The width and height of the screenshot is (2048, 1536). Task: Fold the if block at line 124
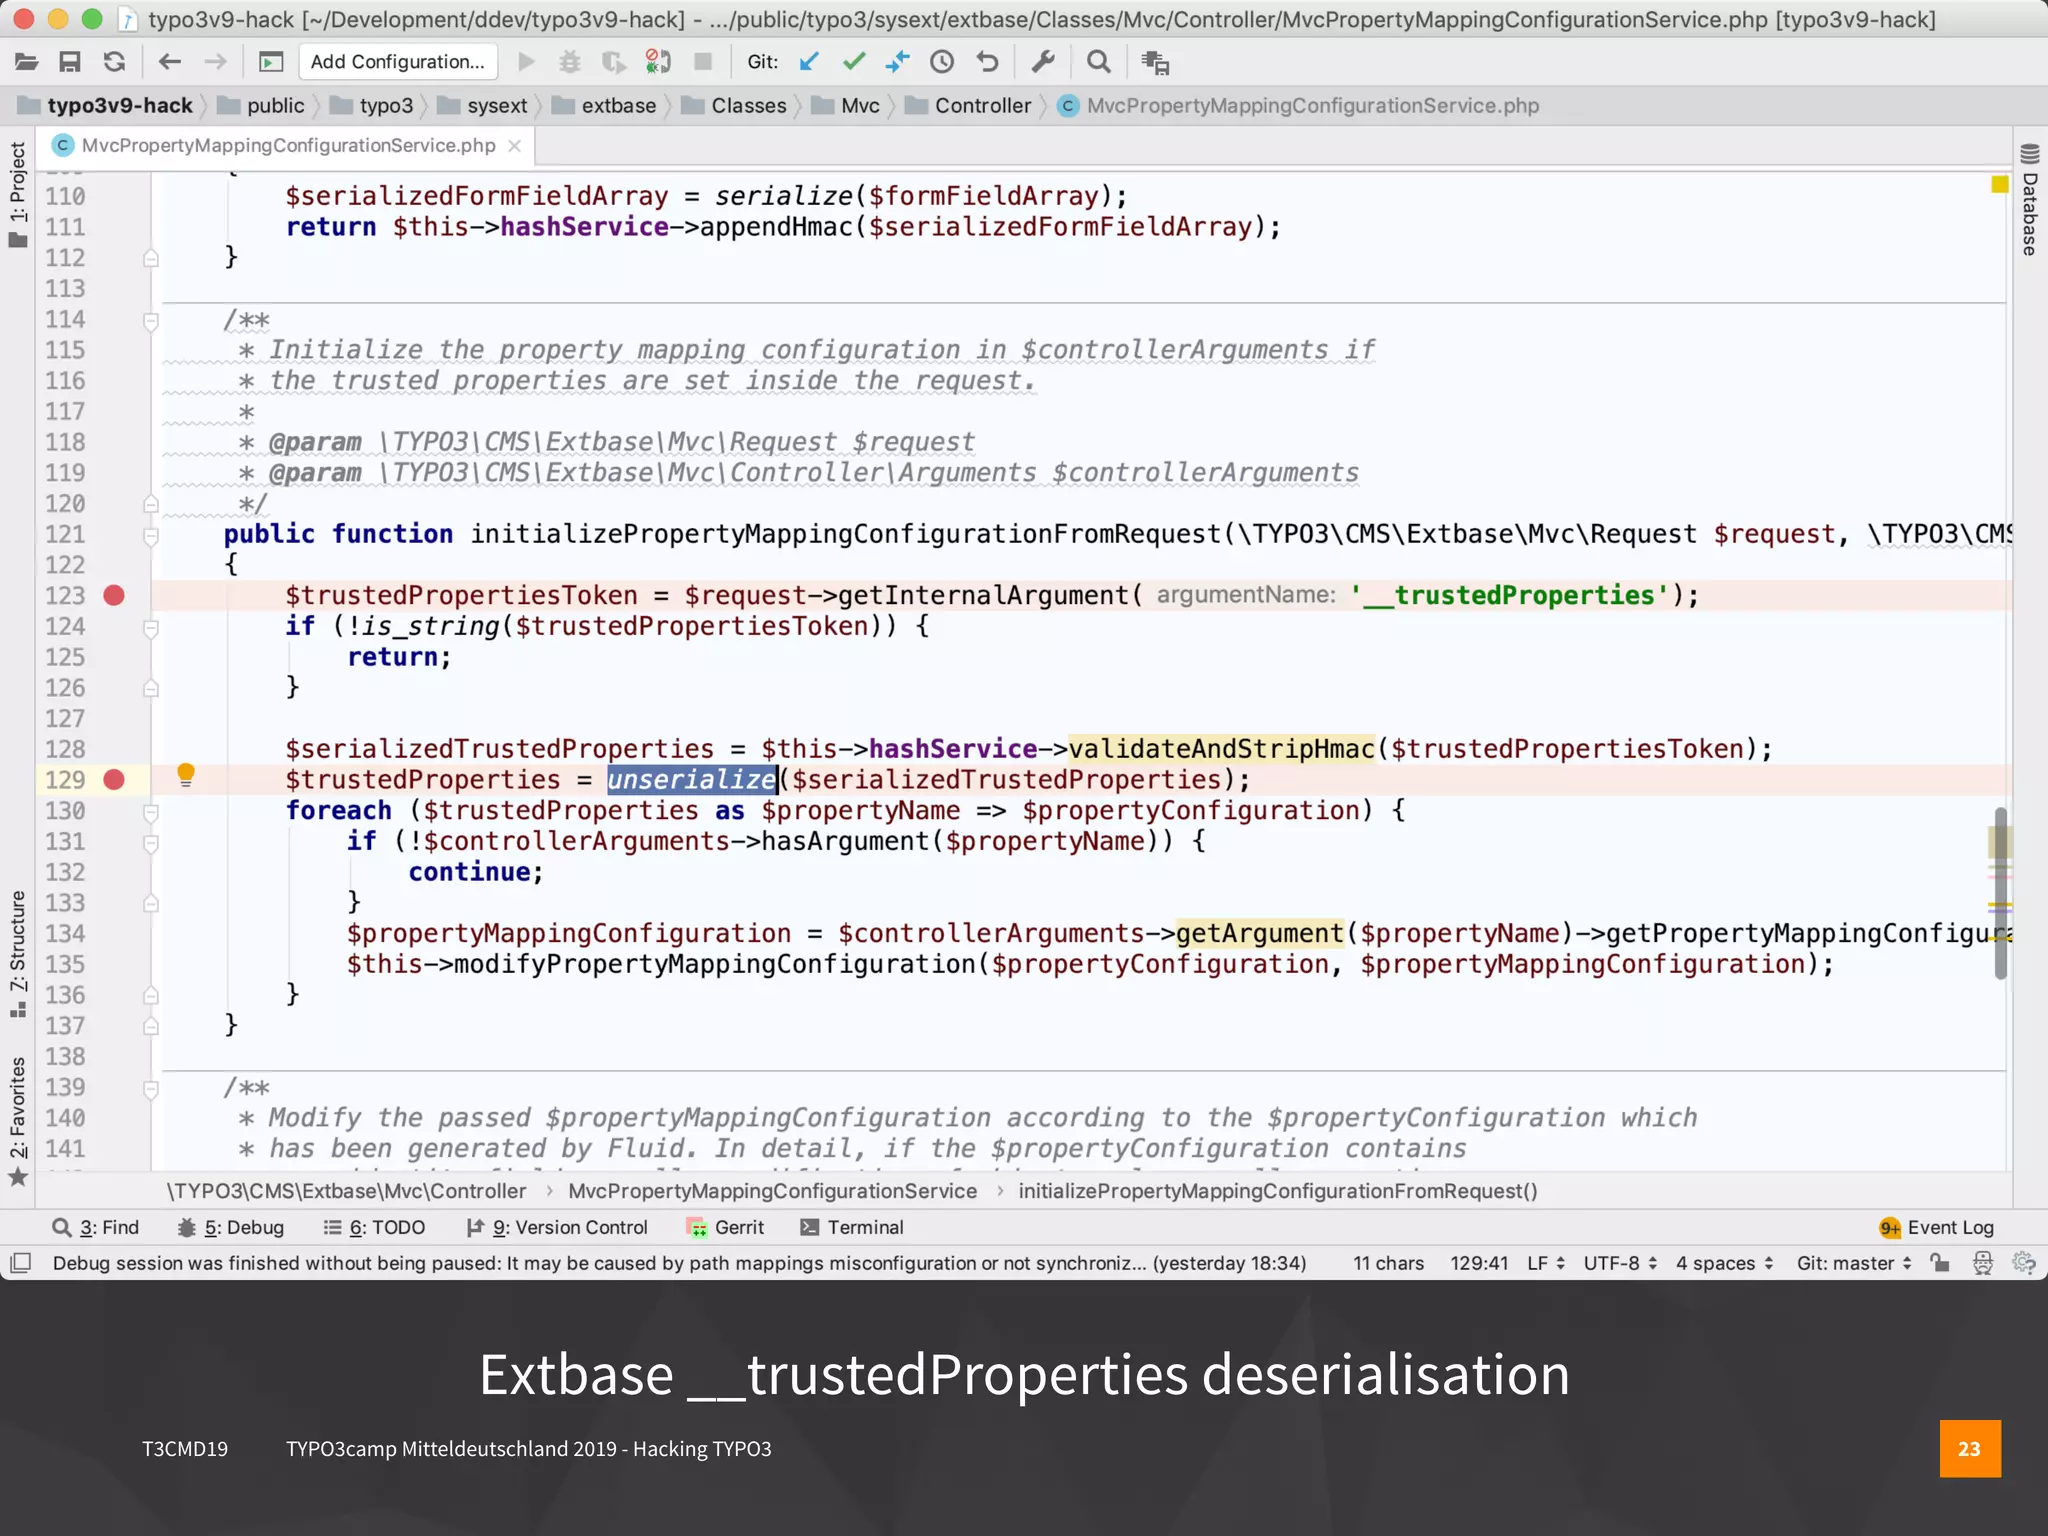coord(151,628)
